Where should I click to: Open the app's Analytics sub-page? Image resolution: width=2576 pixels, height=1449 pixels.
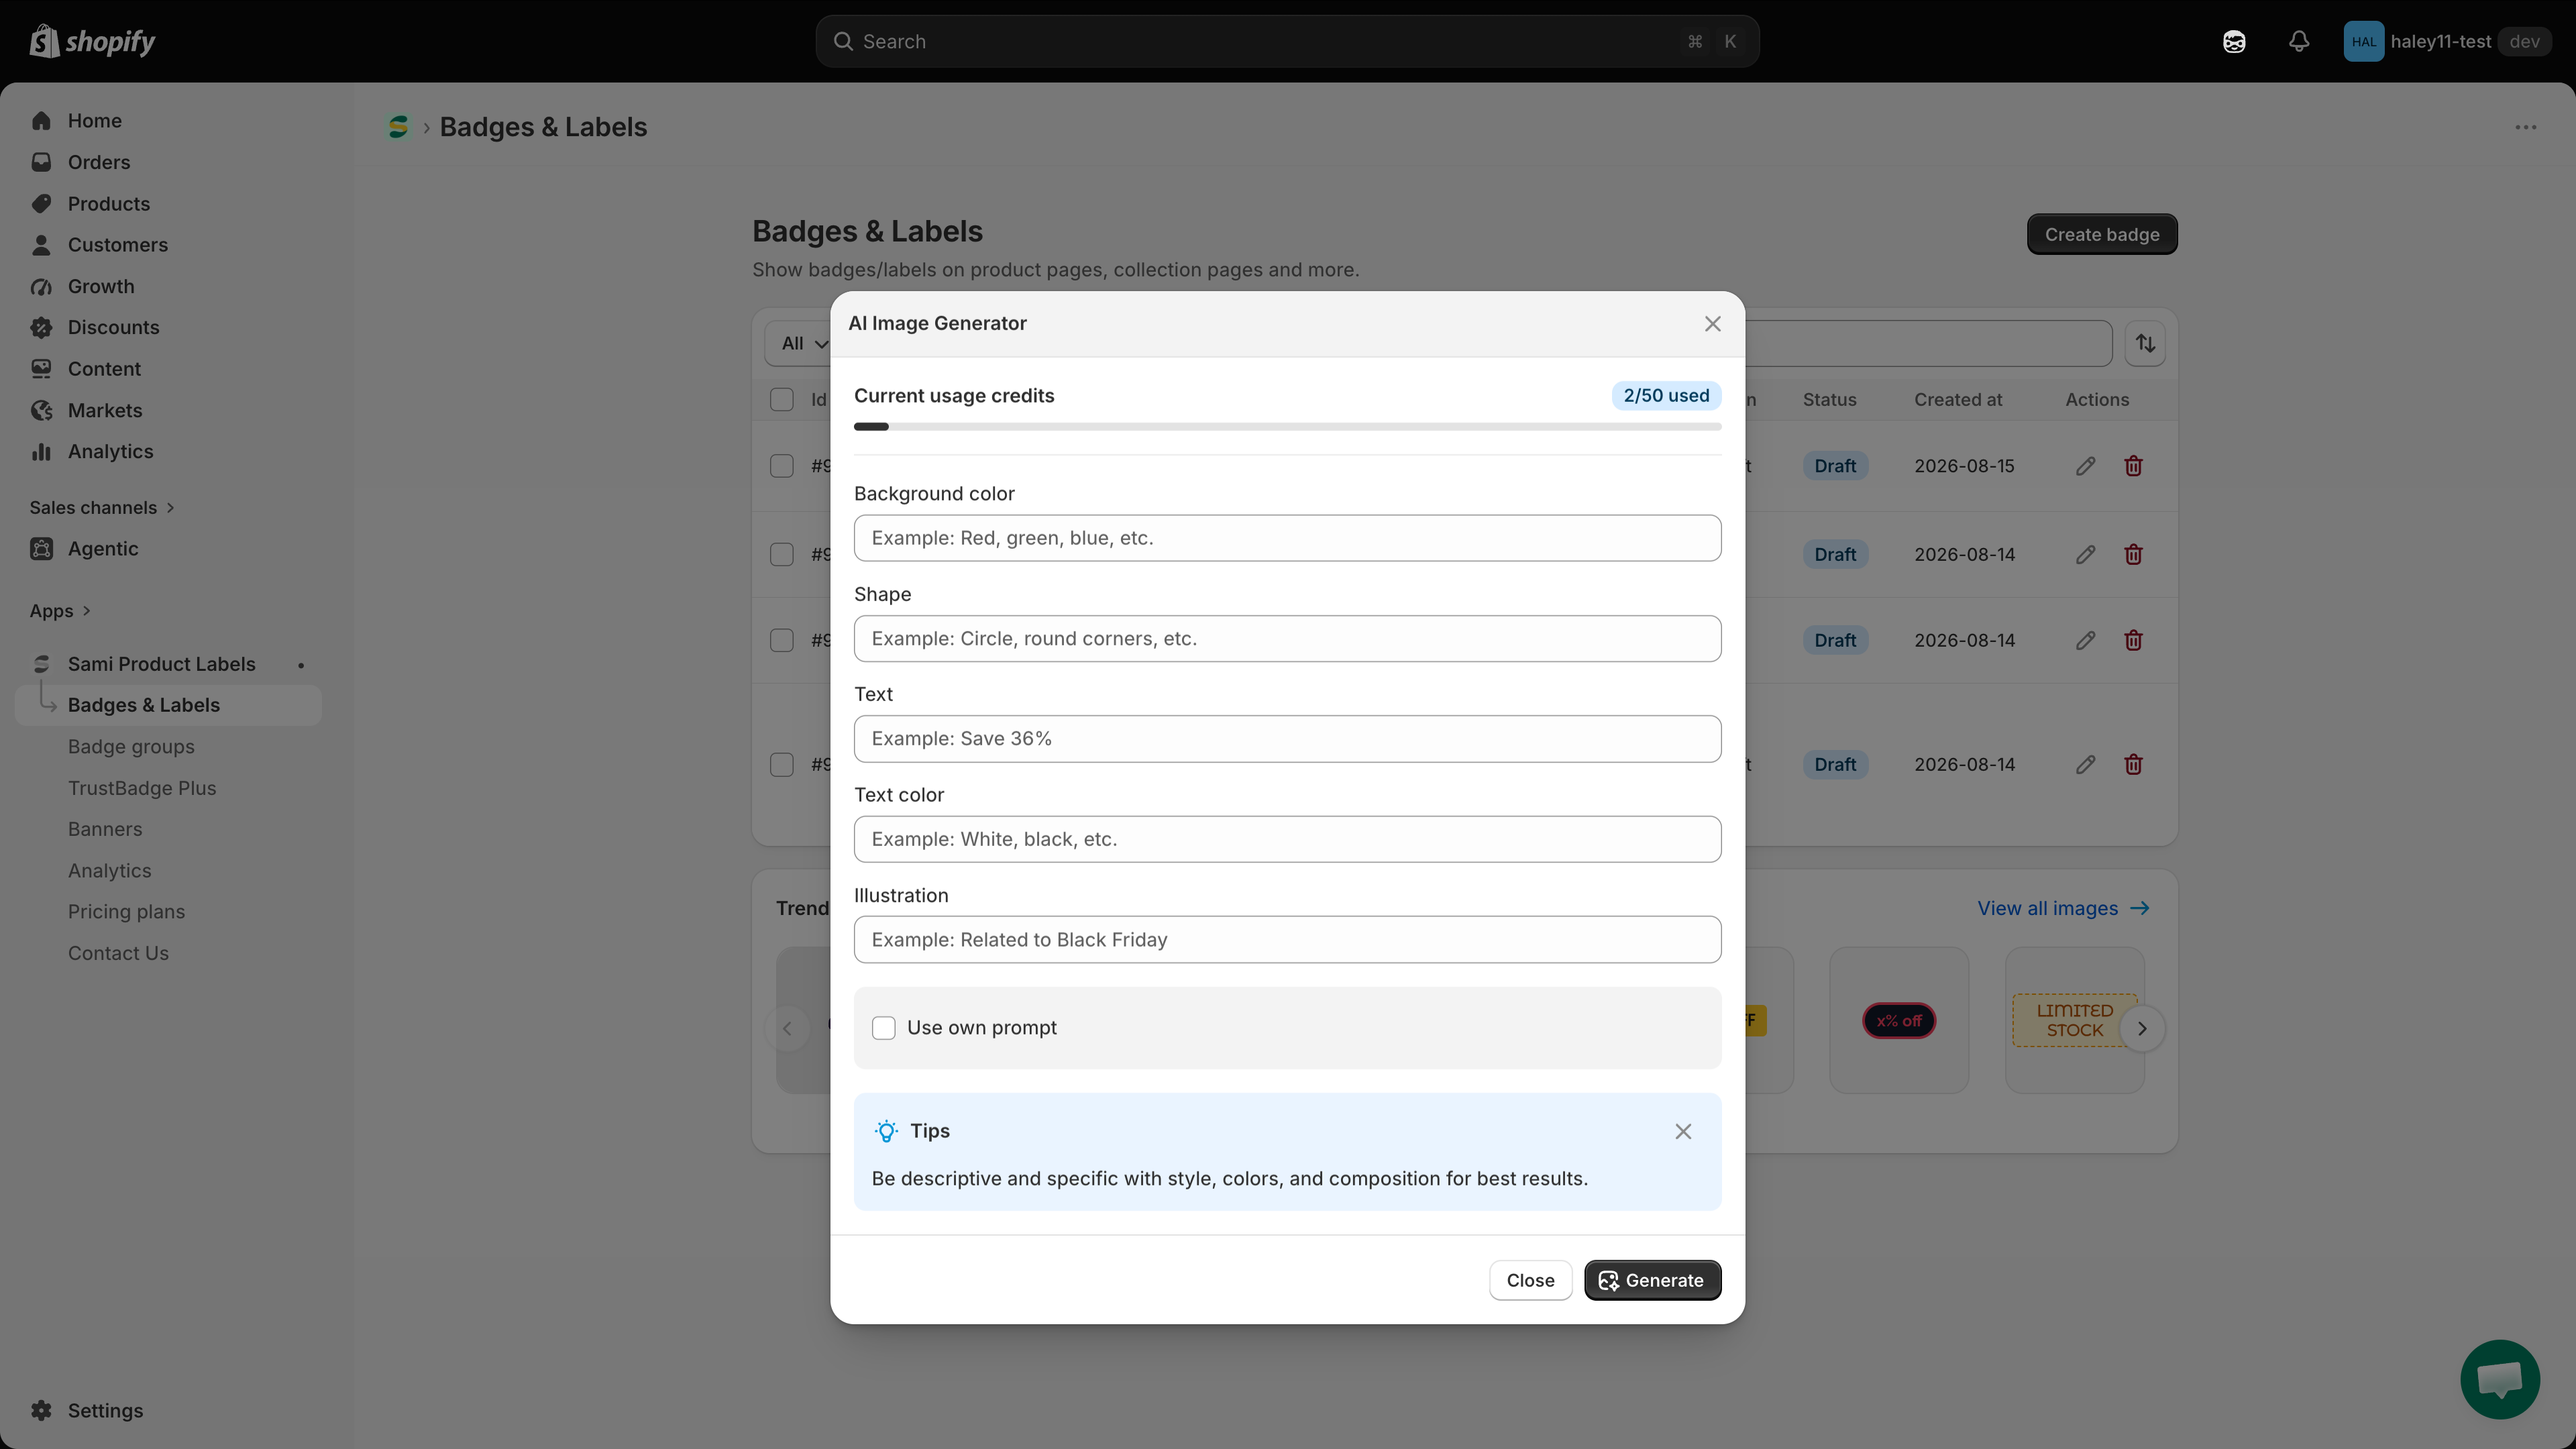(109, 871)
